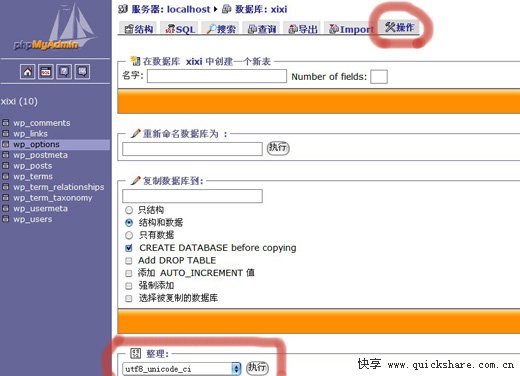Focus the copy database to input field

coord(192,196)
